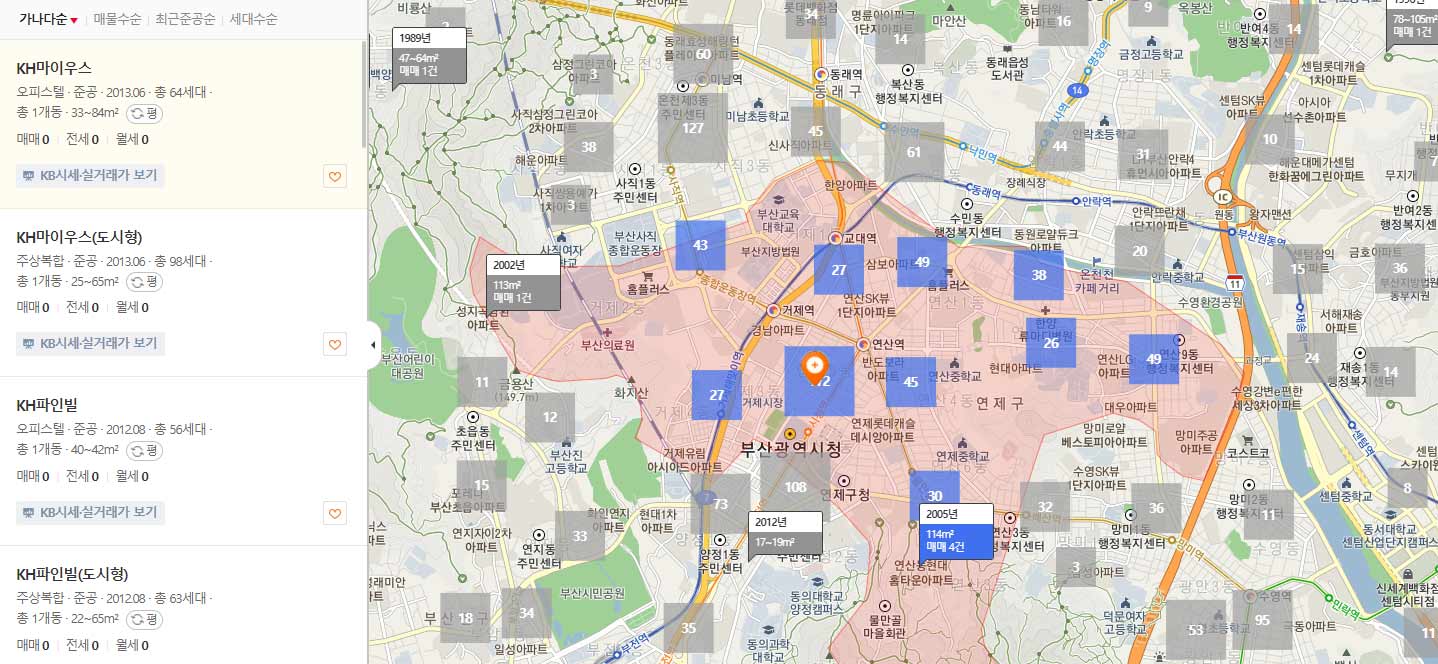
Task: Open gray cluster marker 95
Action: coord(1262,620)
